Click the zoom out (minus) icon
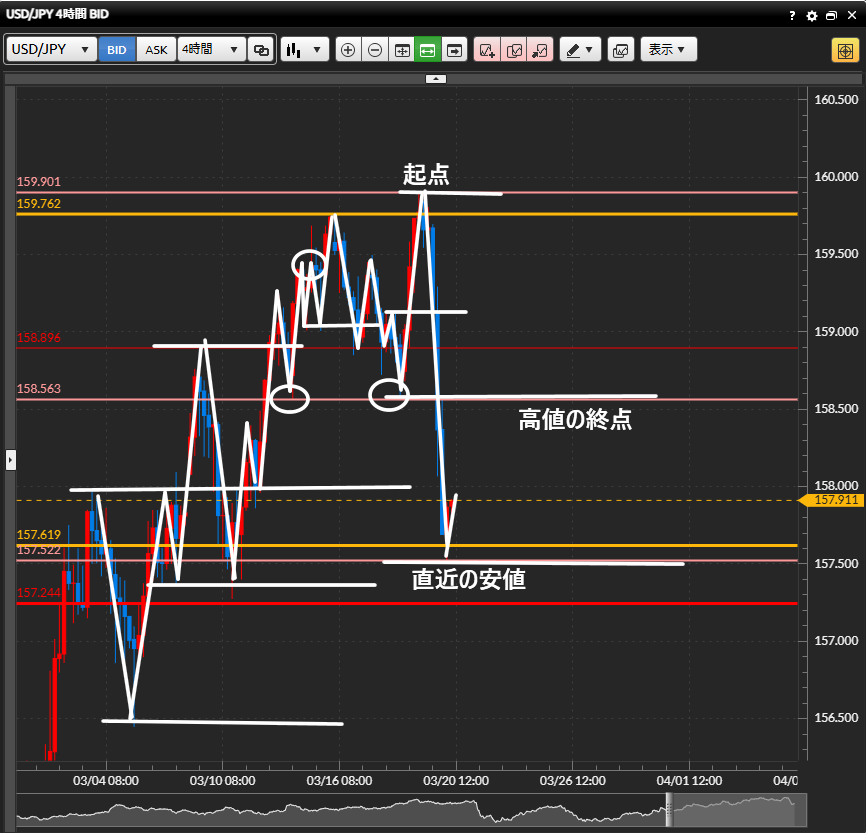866x833 pixels. 375,50
